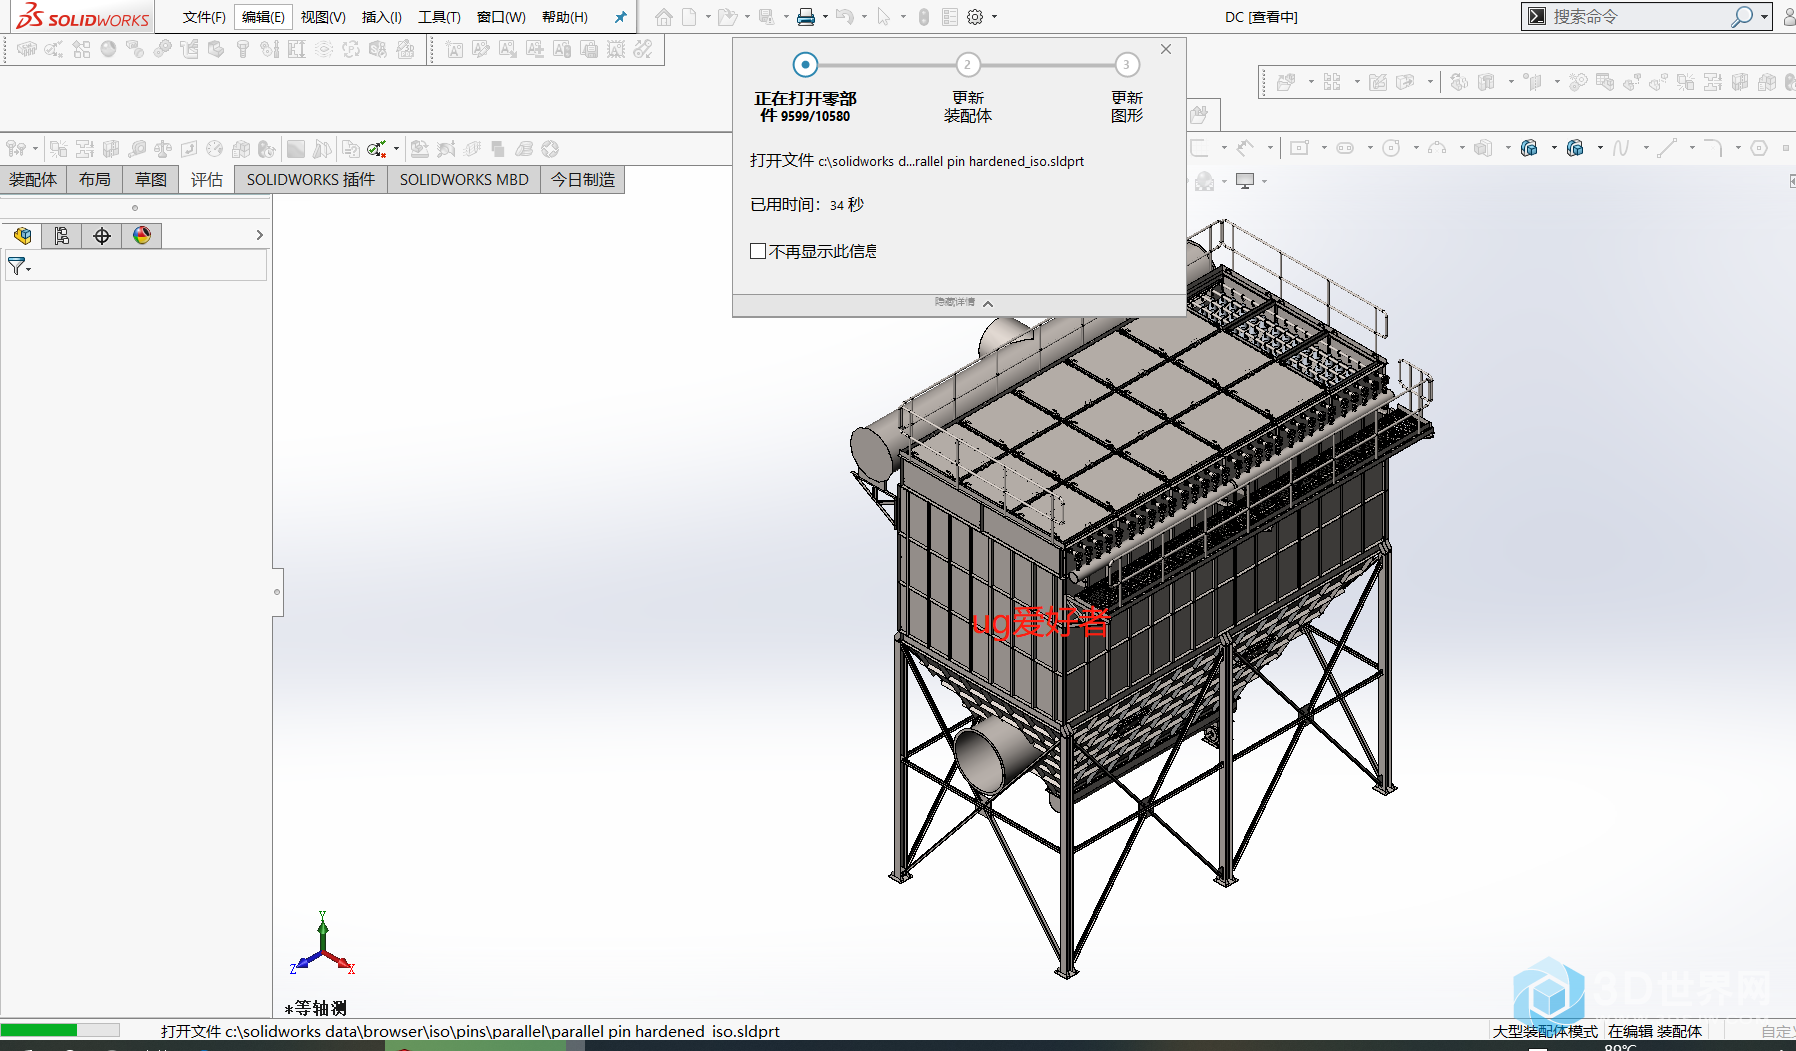This screenshot has height=1051, width=1796.
Task: Open the Options gear dropdown arrow
Action: [994, 17]
